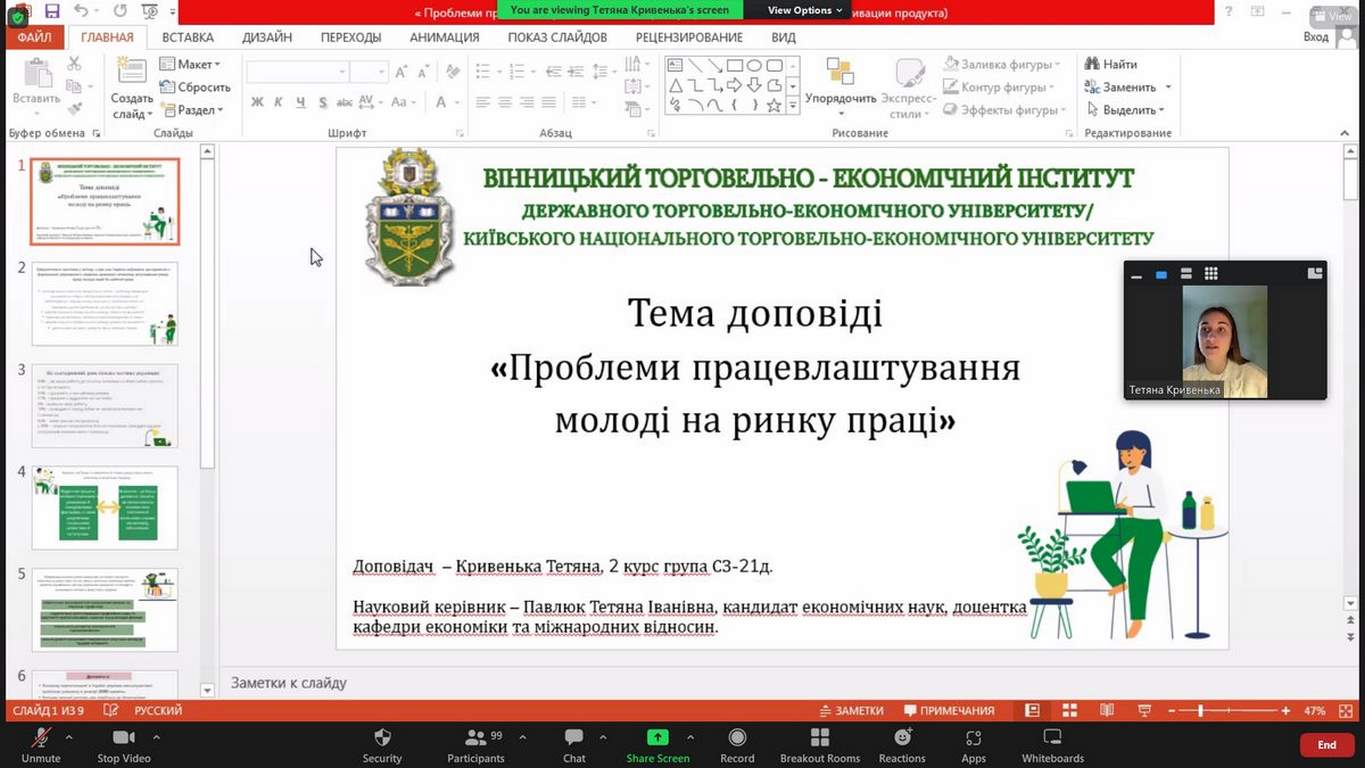
Task: Click the green Share Screen icon
Action: coord(657,738)
